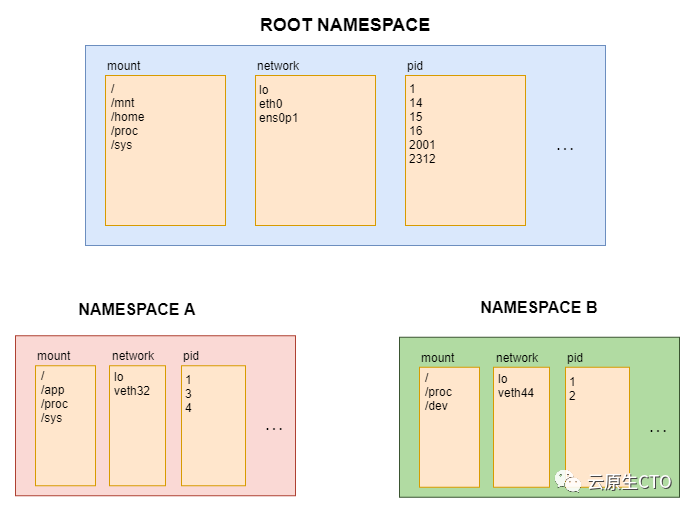Select the pid label in Namespace A
Screen dimensions: 695x513
pos(191,356)
